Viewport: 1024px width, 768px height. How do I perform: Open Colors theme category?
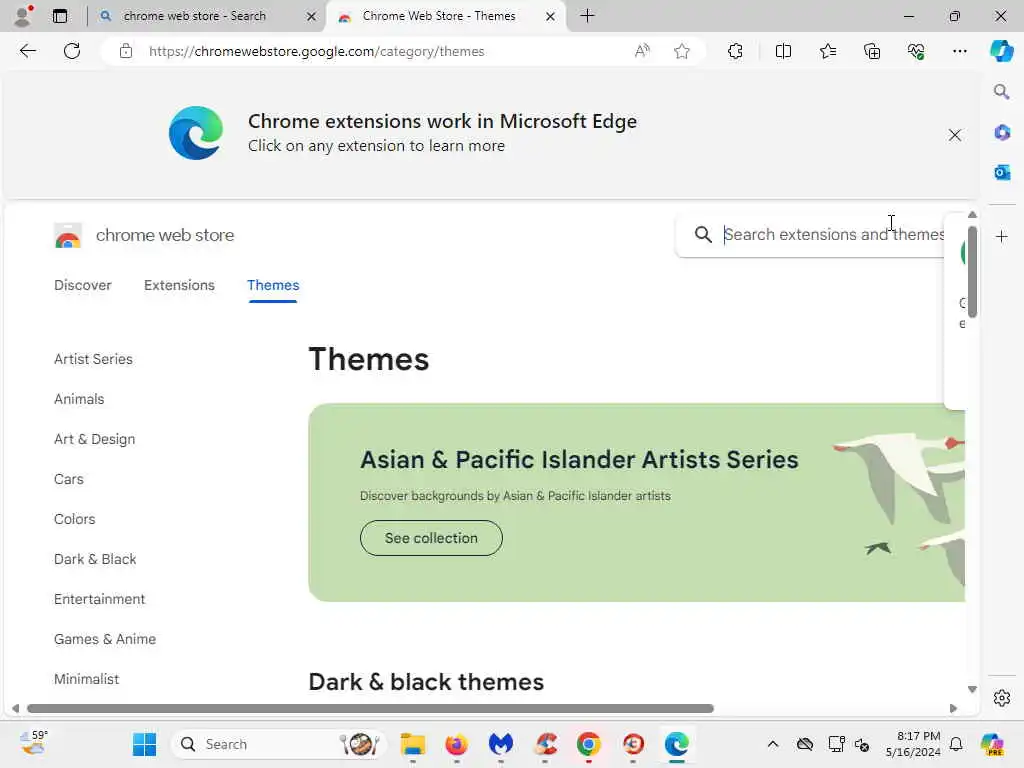[74, 519]
